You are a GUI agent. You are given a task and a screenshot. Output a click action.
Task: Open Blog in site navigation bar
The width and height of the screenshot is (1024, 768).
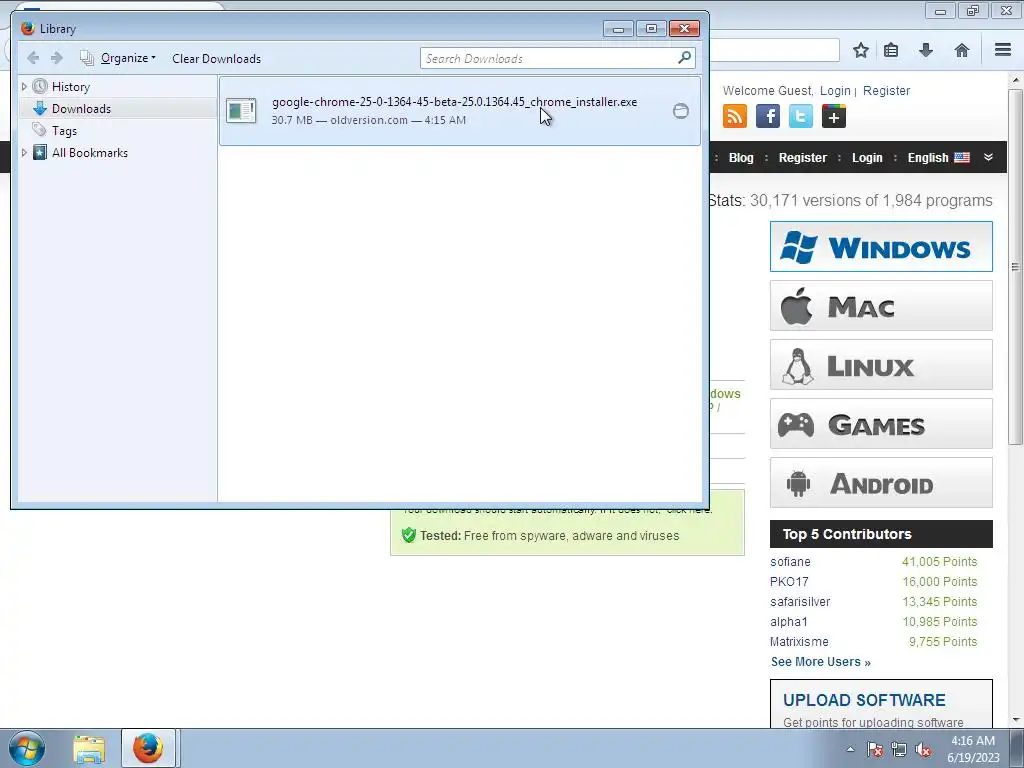tap(741, 157)
